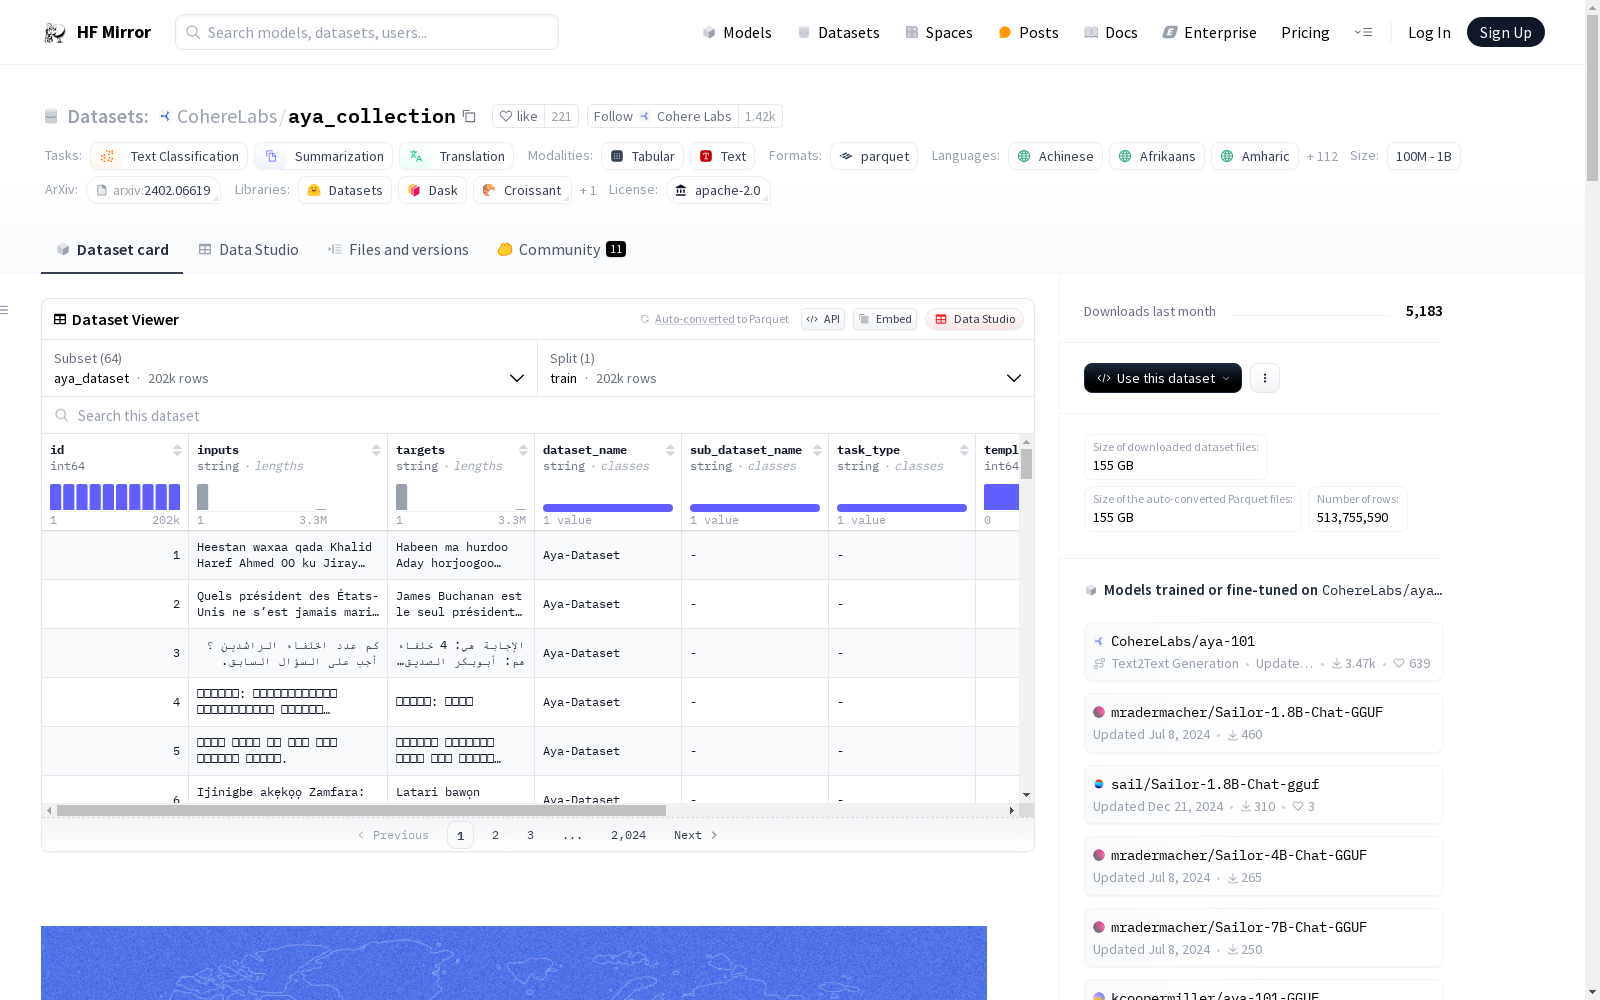Image resolution: width=1600 pixels, height=1000 pixels.
Task: Go to Spaces in the navbar
Action: (939, 32)
